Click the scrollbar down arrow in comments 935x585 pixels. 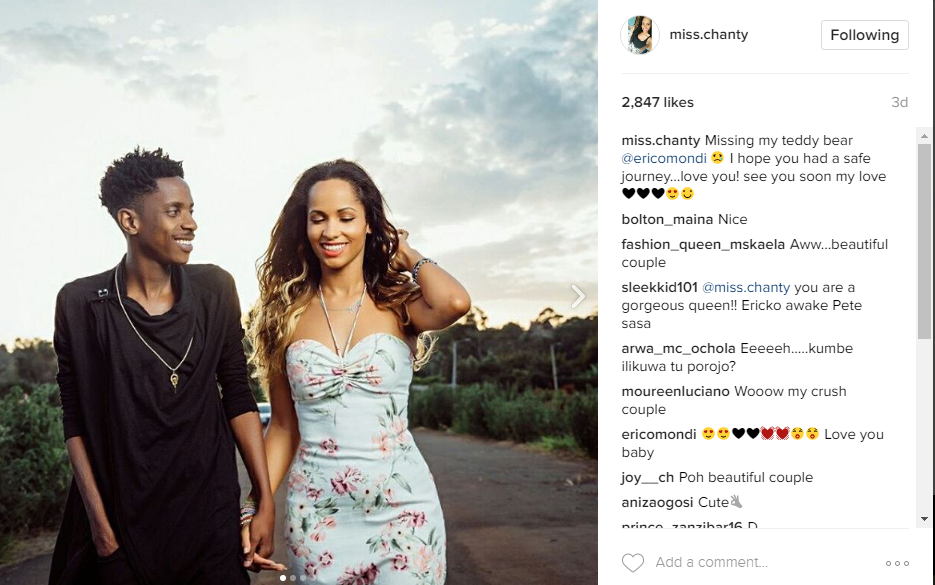tap(924, 519)
